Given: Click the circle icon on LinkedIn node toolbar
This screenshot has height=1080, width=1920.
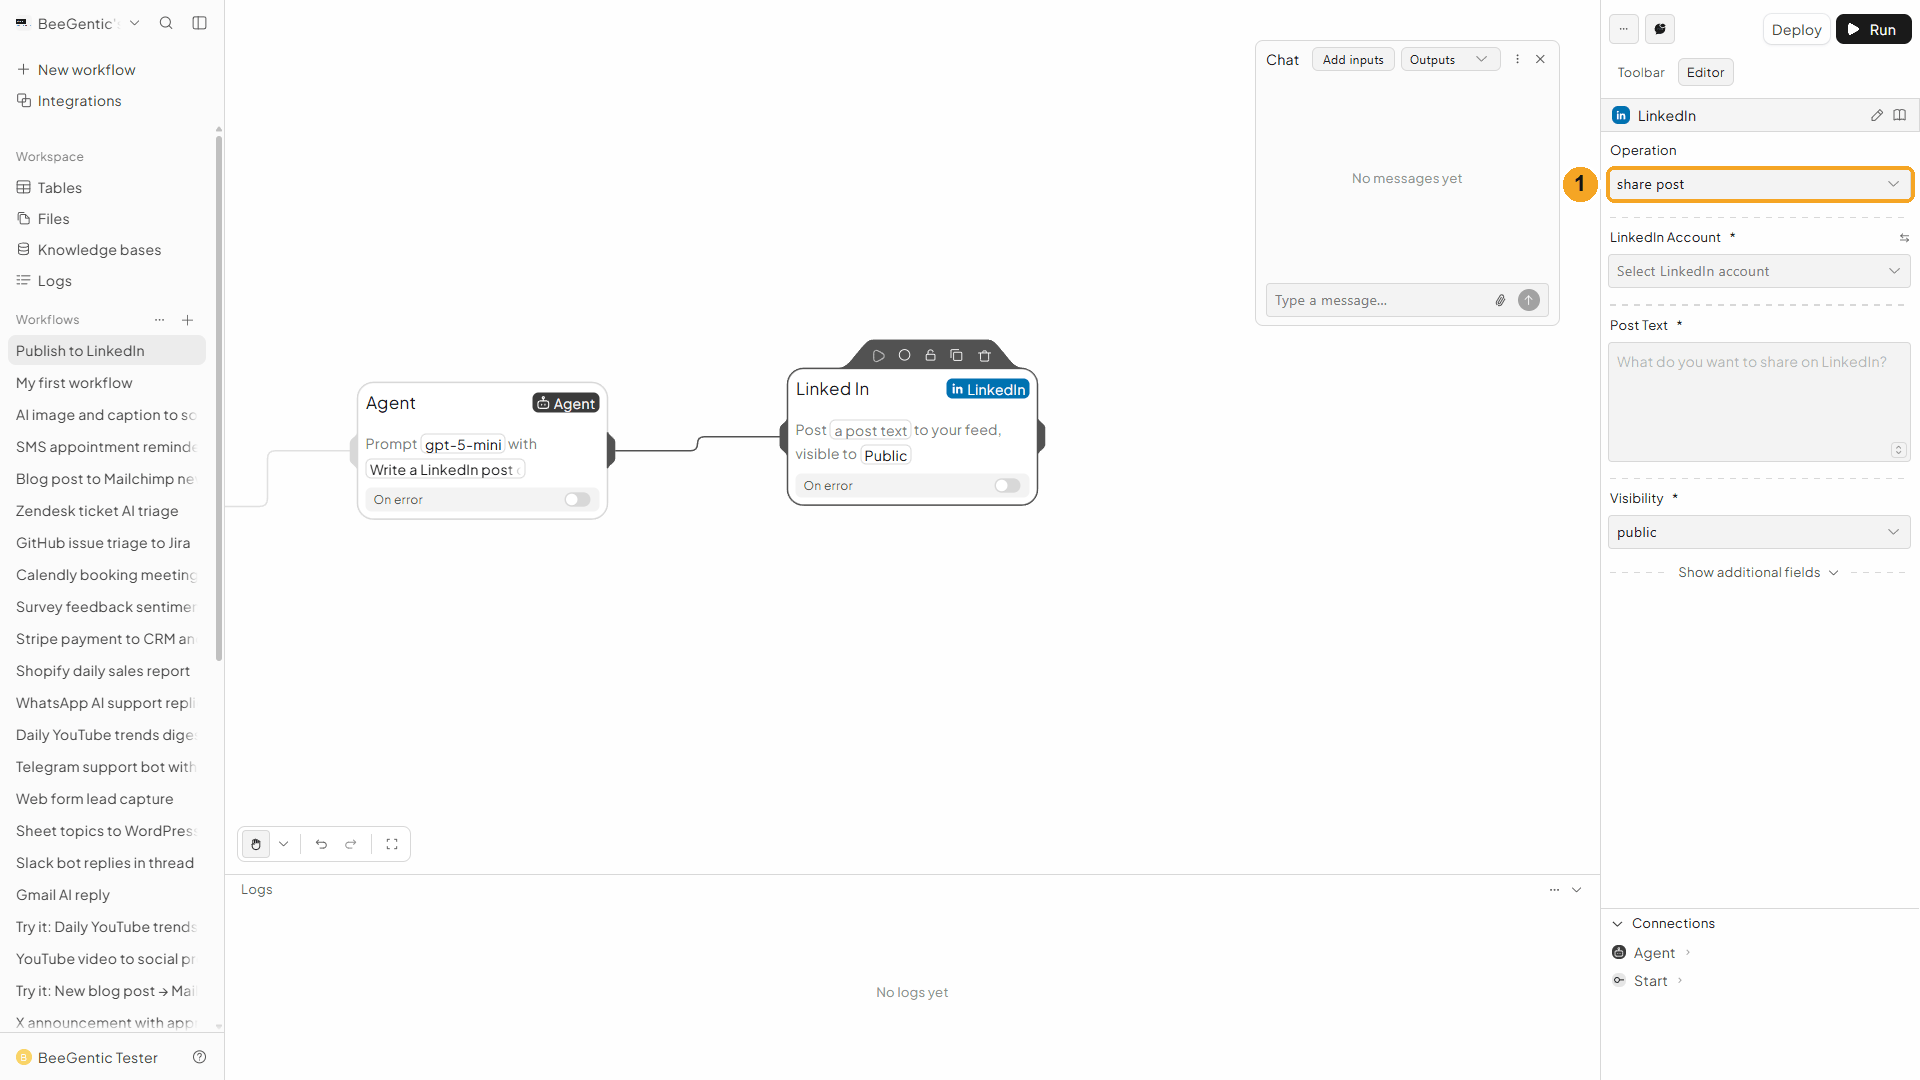Looking at the screenshot, I should pyautogui.click(x=904, y=355).
